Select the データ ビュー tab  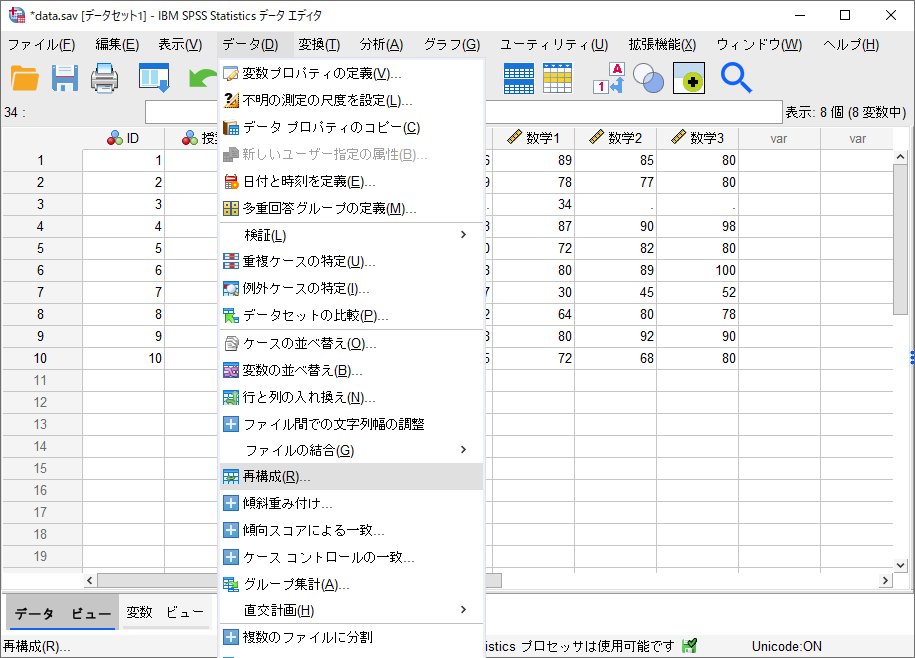tap(62, 612)
